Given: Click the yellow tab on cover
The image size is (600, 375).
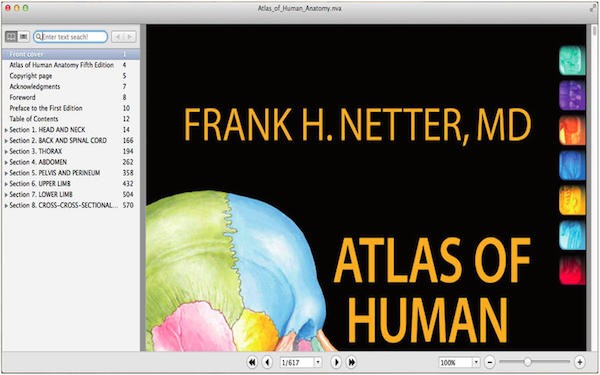Looking at the screenshot, I should pyautogui.click(x=572, y=201).
